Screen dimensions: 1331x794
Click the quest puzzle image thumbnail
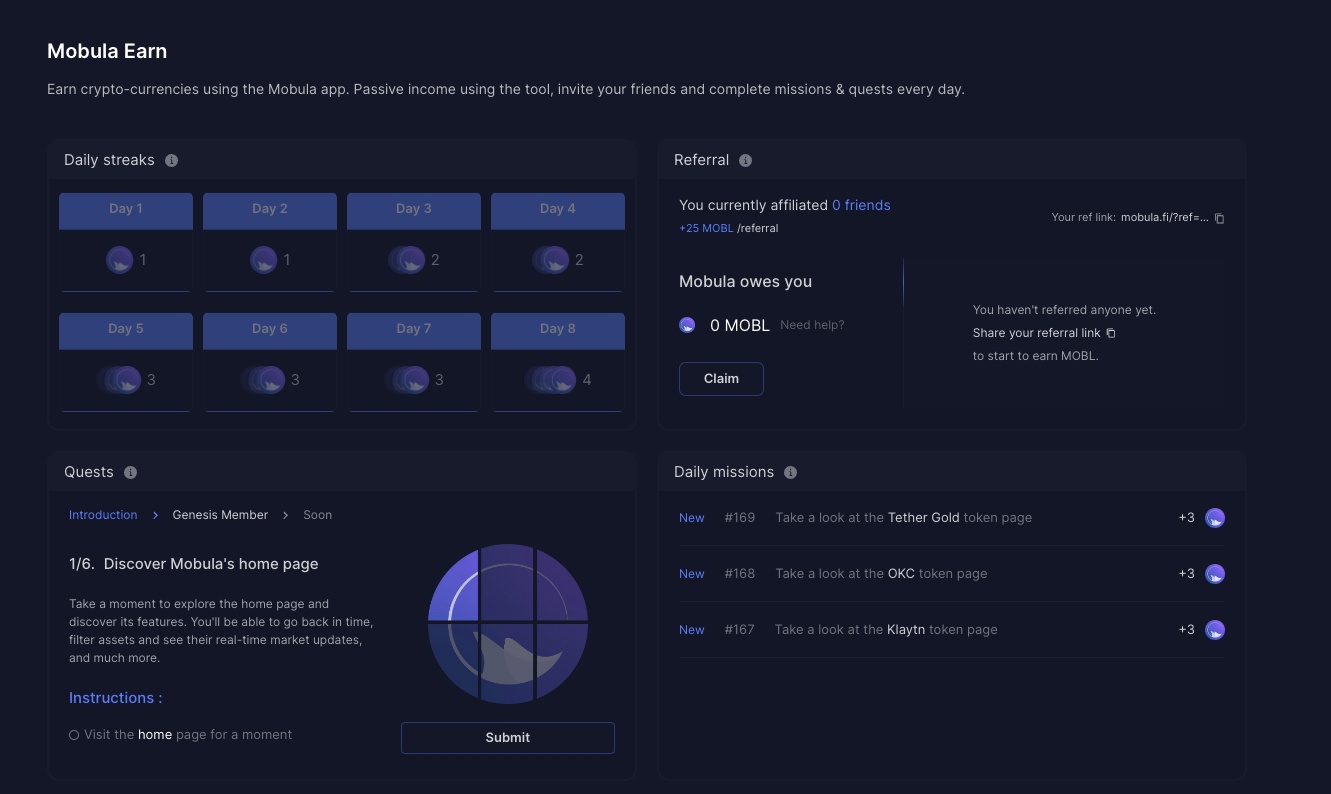[508, 622]
